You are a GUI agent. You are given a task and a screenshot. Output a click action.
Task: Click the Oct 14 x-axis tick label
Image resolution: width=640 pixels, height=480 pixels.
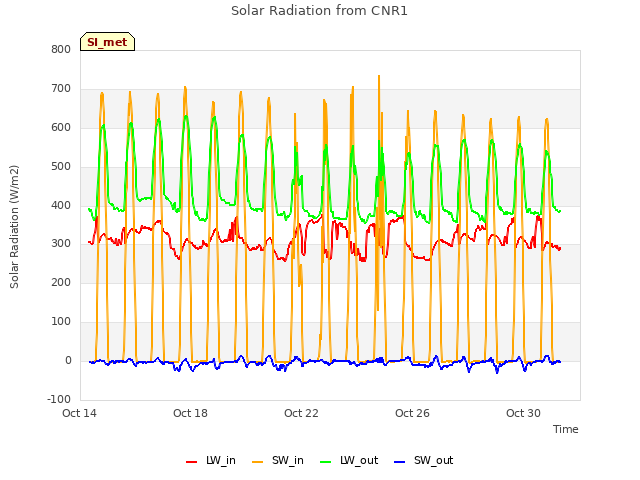79,413
